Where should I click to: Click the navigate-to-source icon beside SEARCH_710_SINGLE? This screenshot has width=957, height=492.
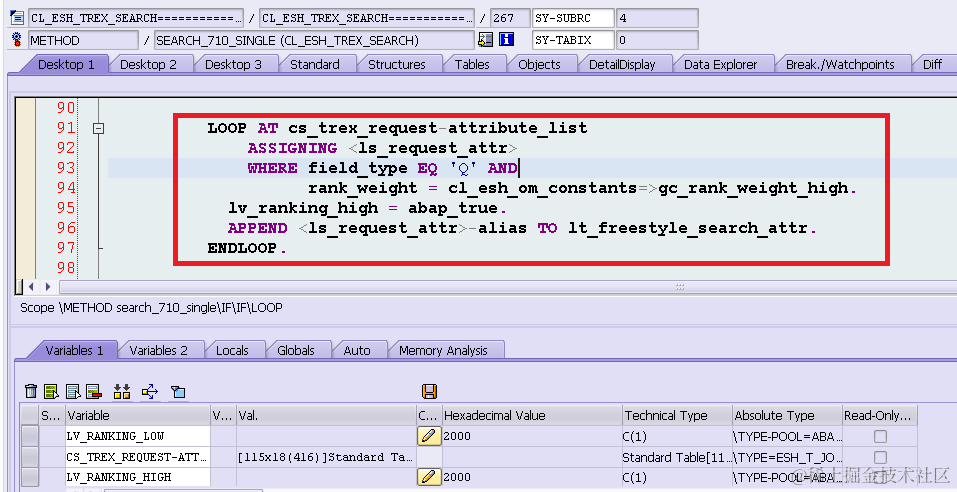coord(486,40)
